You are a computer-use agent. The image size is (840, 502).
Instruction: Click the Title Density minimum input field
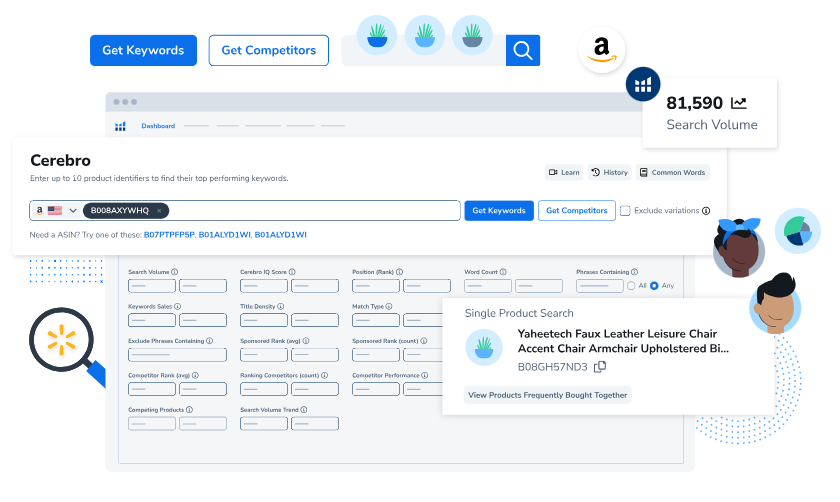tap(264, 320)
